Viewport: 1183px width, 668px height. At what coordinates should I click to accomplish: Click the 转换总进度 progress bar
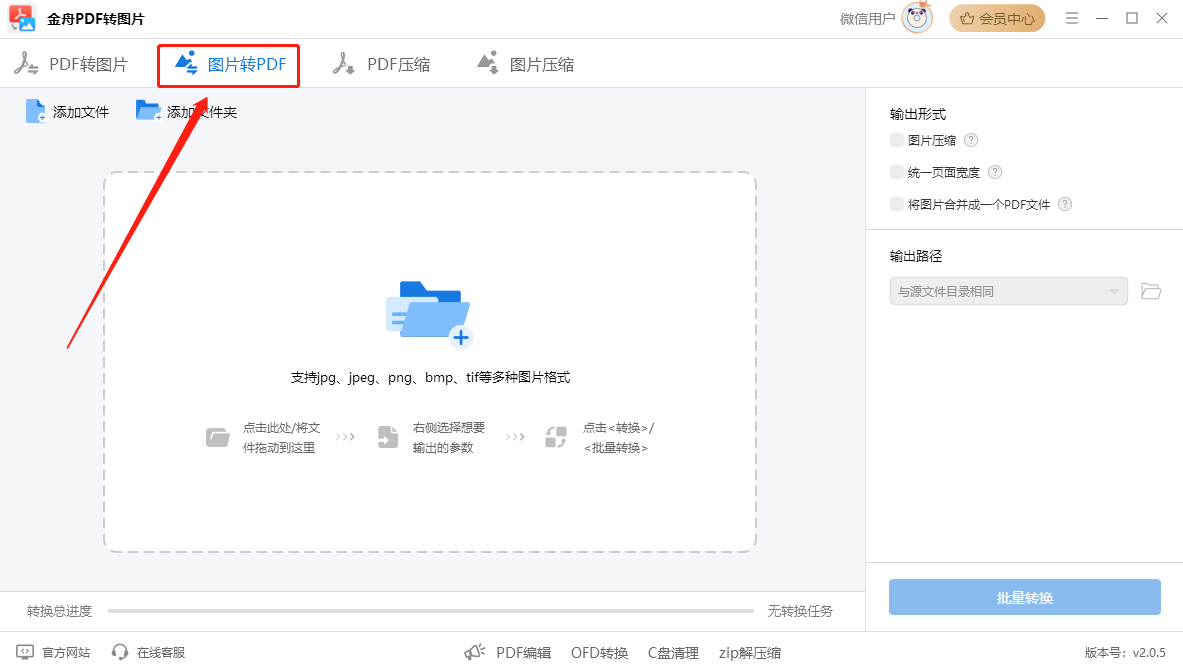click(x=430, y=611)
